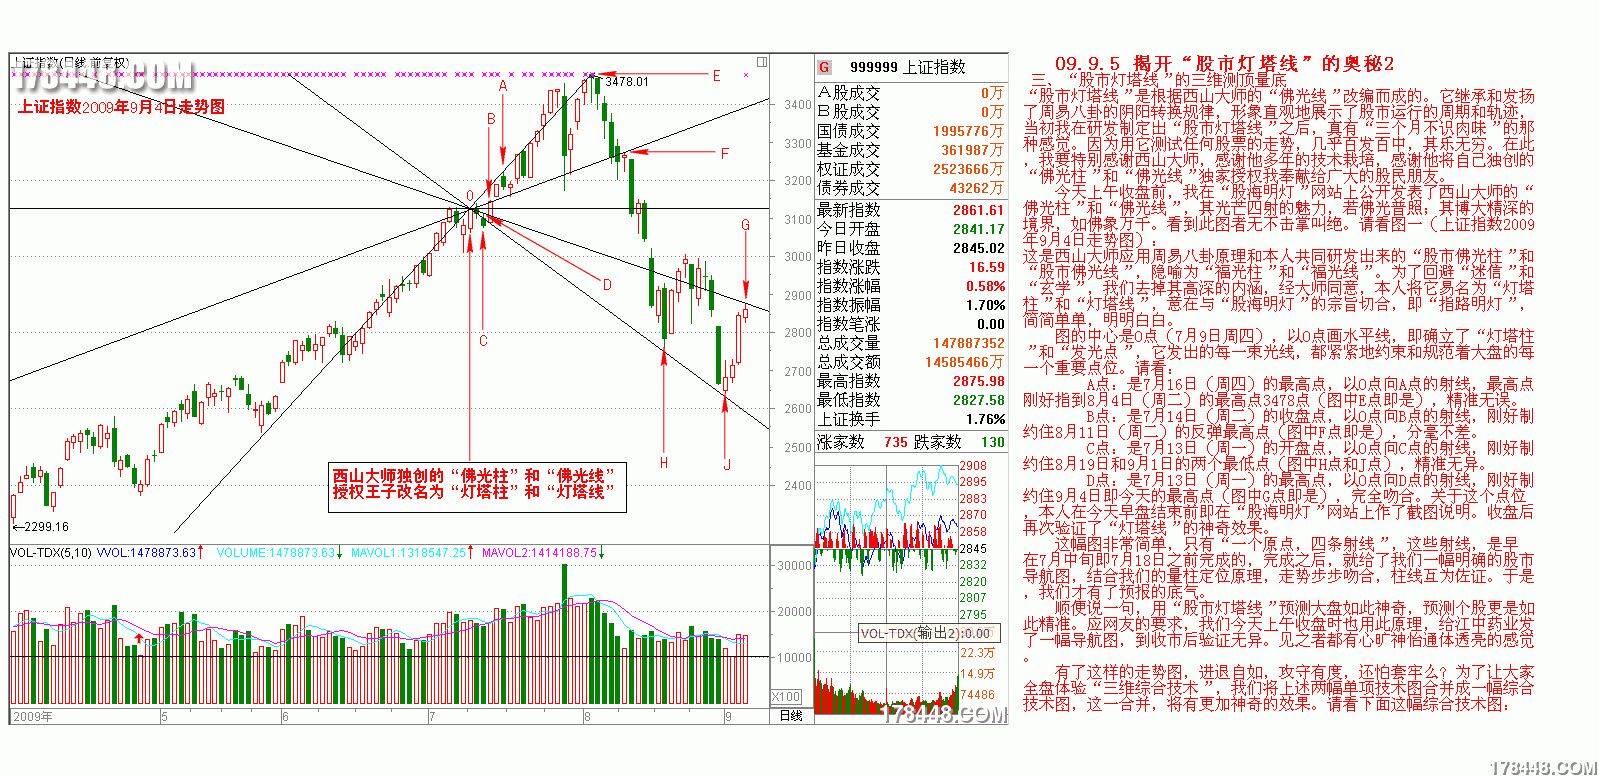This screenshot has width=1599, height=777.
Task: Click the intraday volume label 22.3万
Action: pyautogui.click(x=977, y=652)
